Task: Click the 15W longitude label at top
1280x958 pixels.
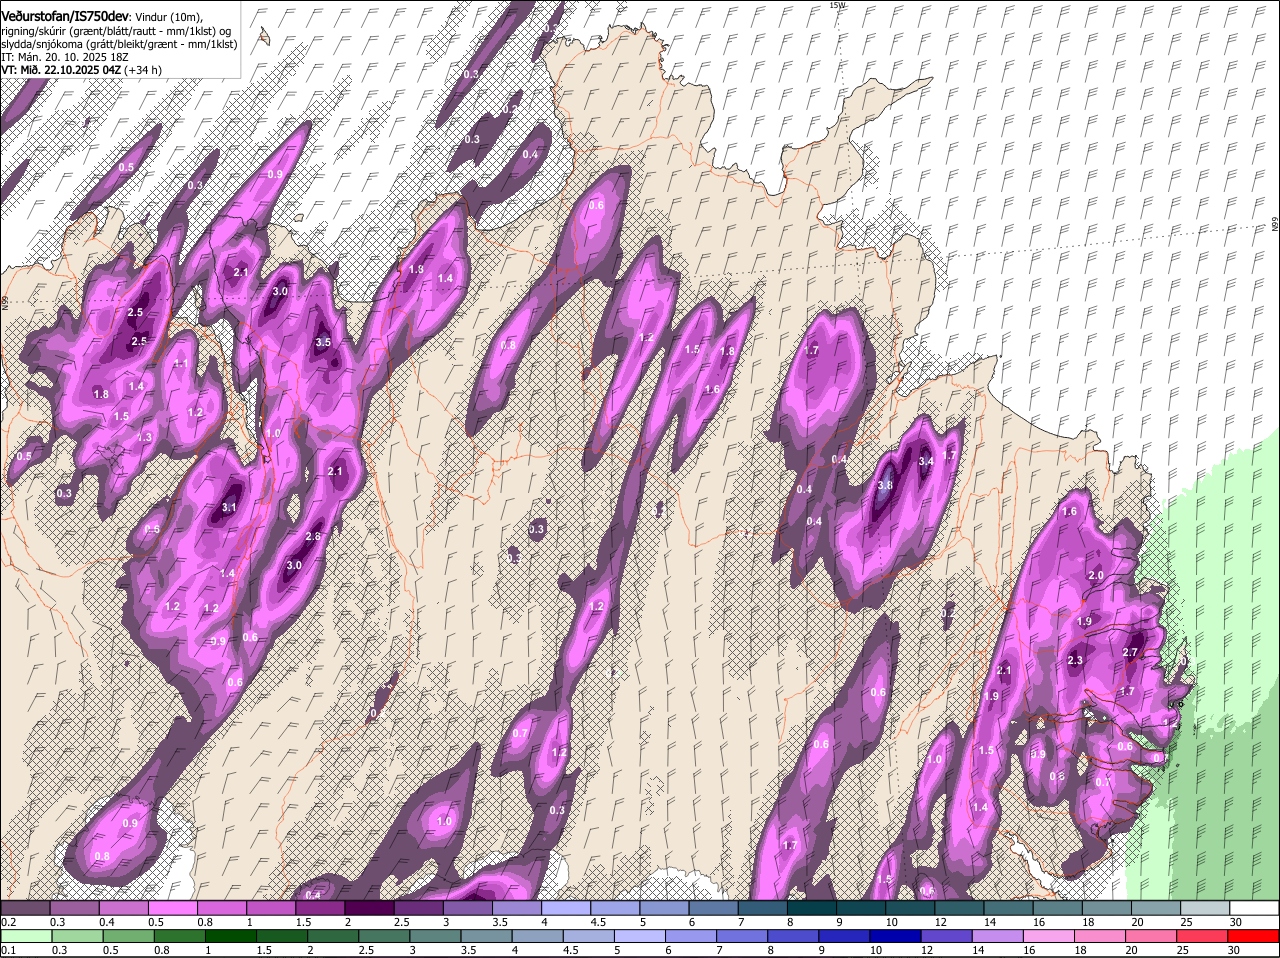Action: tap(837, 6)
